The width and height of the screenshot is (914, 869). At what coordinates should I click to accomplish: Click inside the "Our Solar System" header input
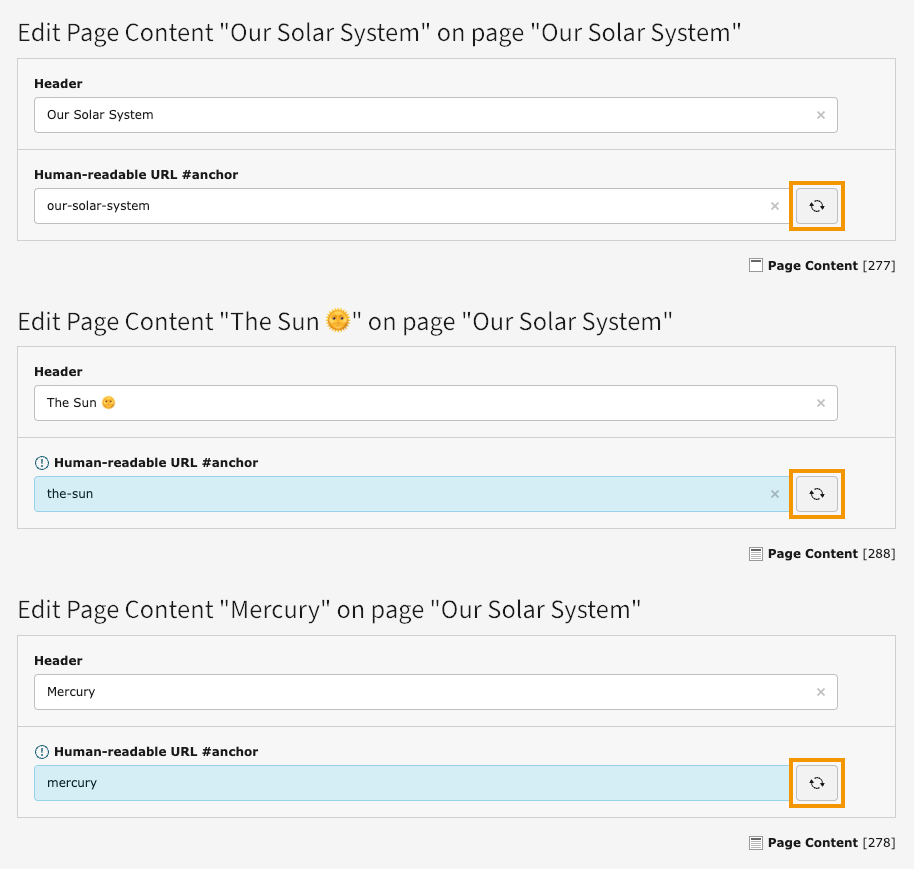pyautogui.click(x=400, y=115)
